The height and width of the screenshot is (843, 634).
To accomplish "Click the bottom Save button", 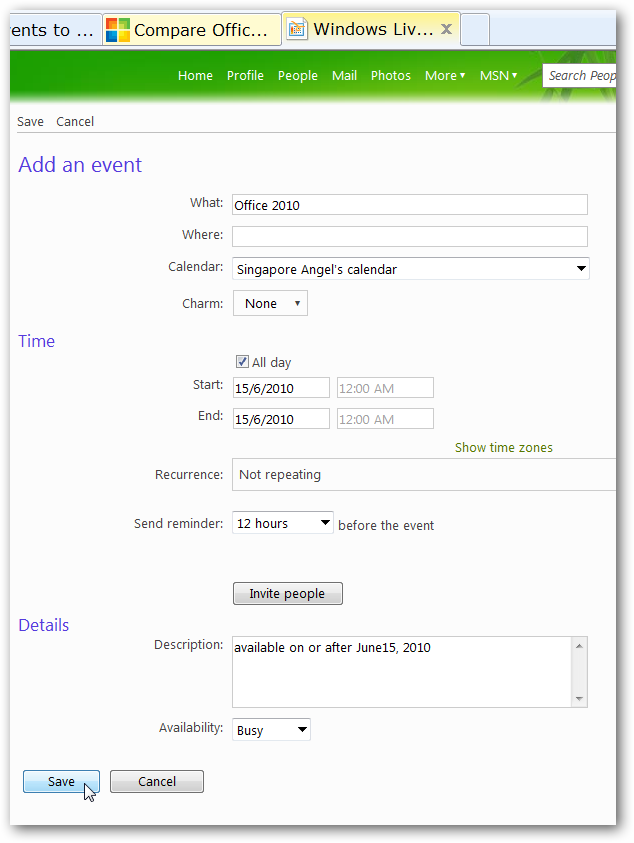I will (61, 782).
